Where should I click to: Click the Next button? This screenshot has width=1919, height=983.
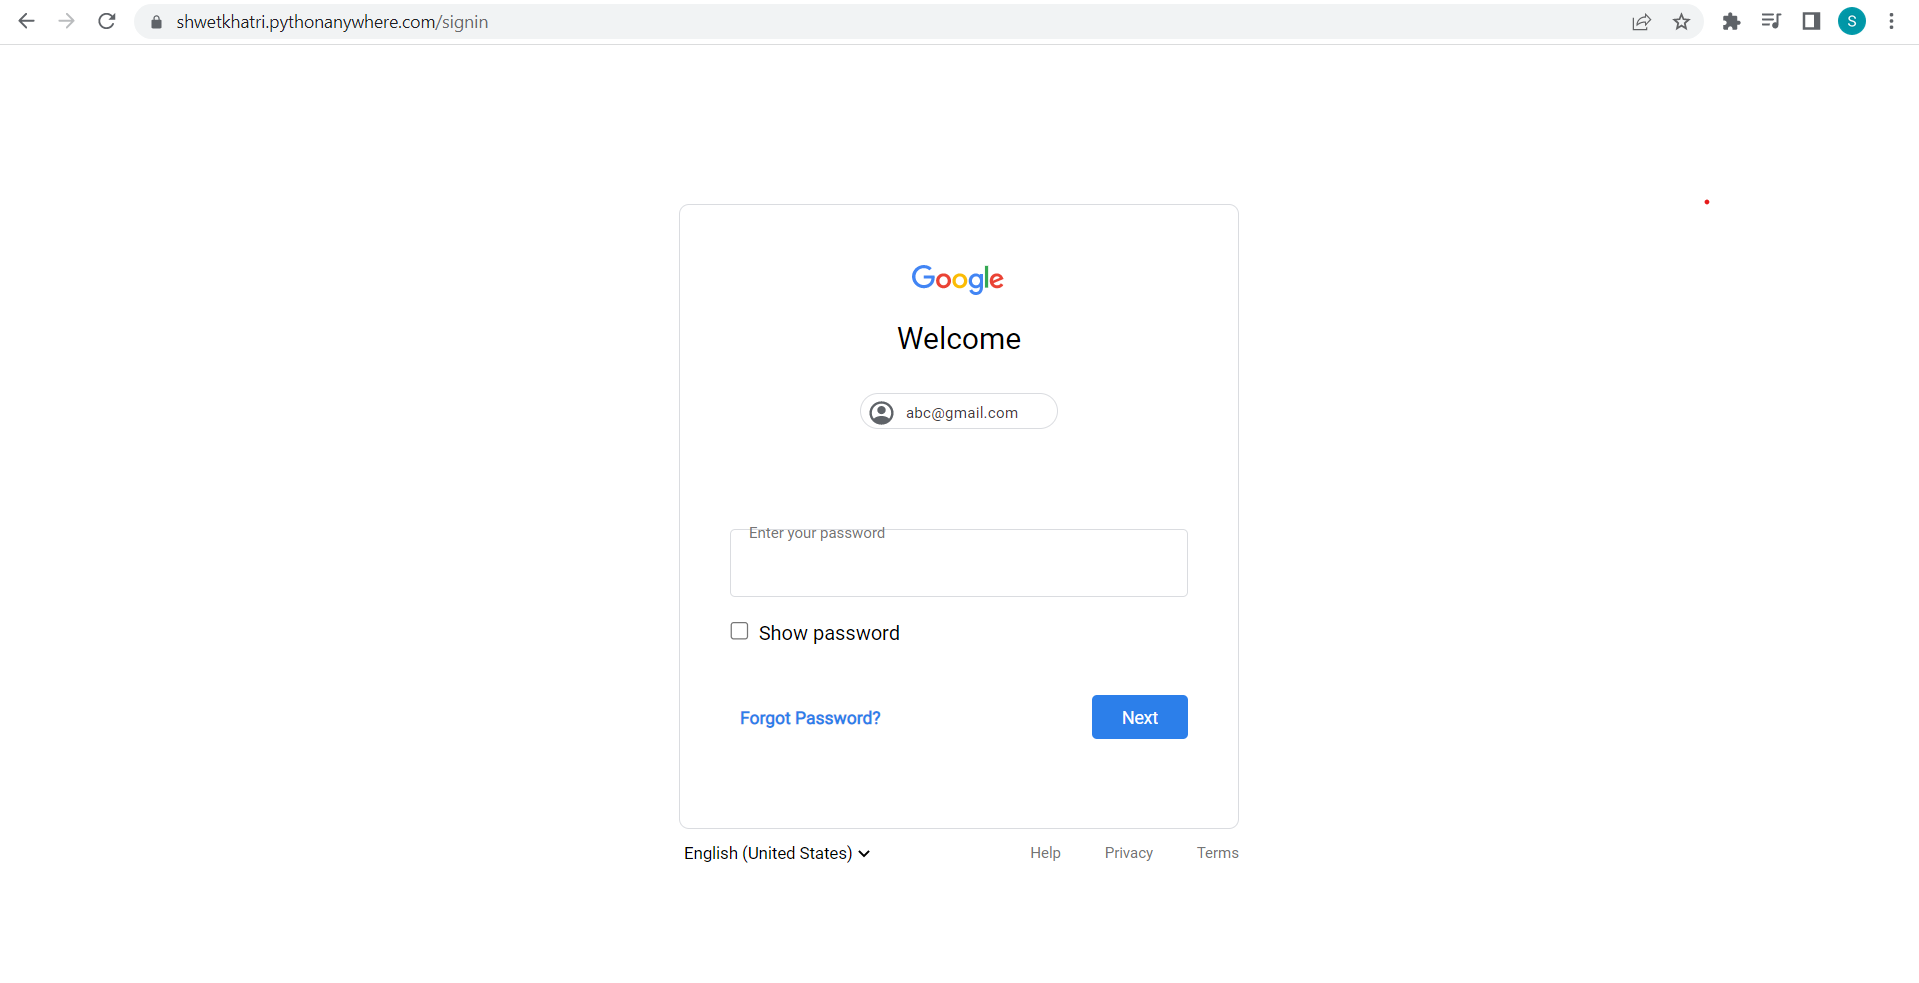point(1139,717)
